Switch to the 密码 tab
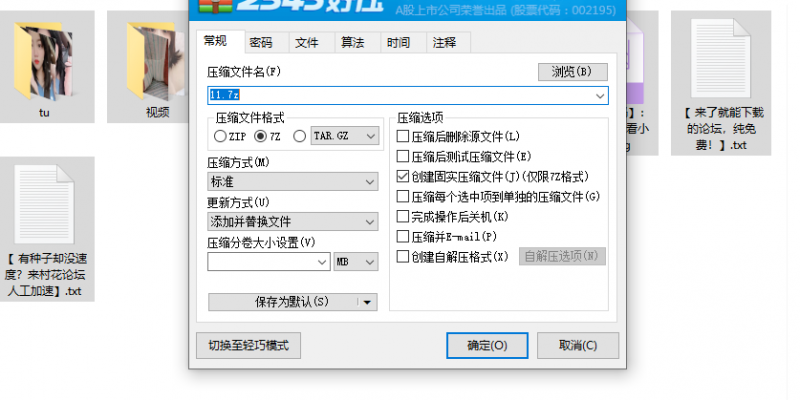The image size is (800, 400). (x=261, y=42)
